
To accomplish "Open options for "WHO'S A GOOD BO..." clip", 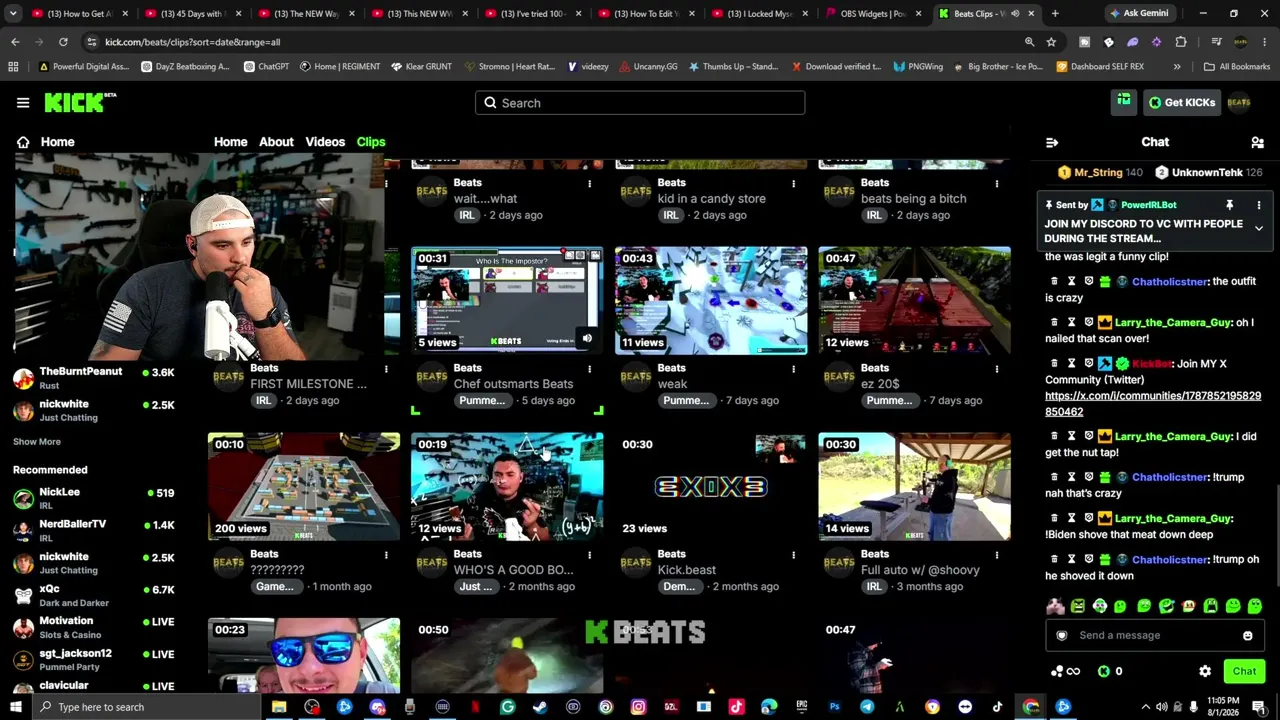I will (x=590, y=555).
